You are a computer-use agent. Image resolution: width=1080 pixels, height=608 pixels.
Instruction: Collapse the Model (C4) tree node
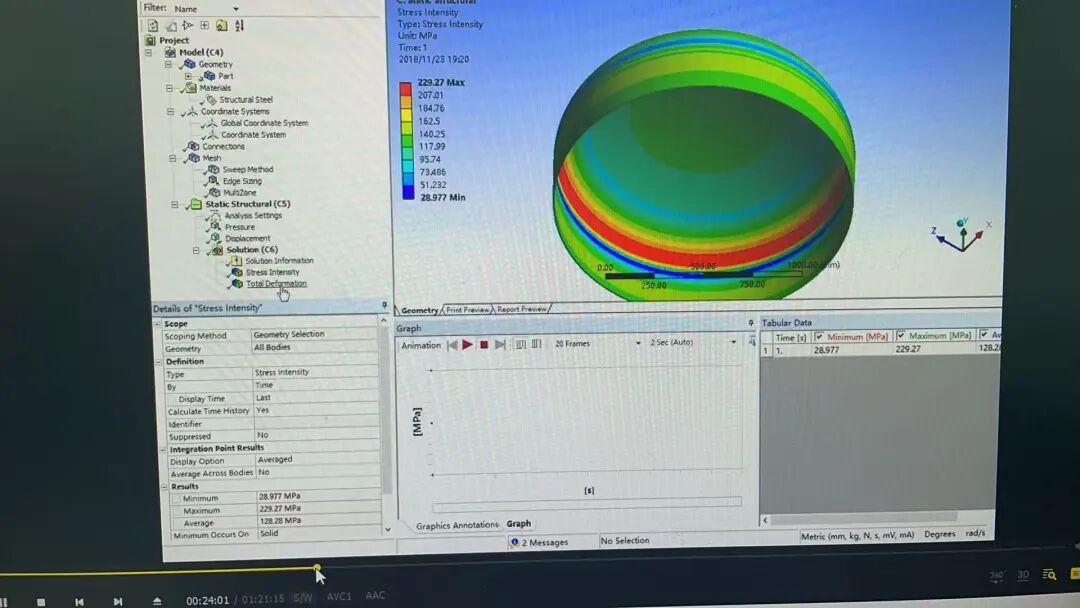148,52
